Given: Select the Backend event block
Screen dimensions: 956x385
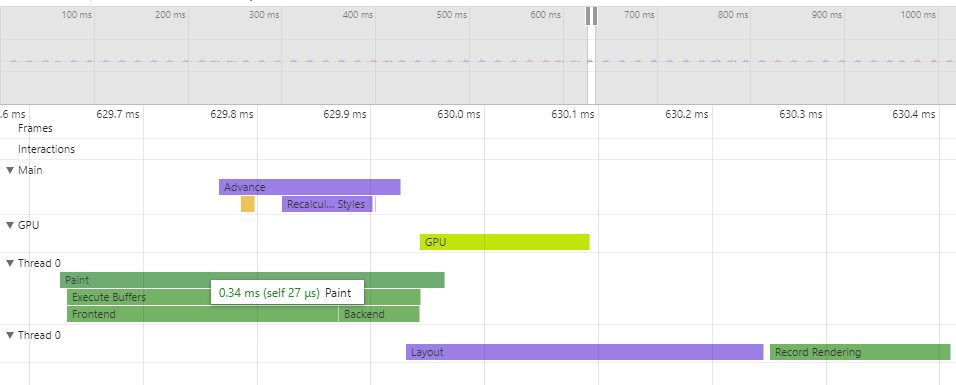Looking at the screenshot, I should [x=379, y=314].
